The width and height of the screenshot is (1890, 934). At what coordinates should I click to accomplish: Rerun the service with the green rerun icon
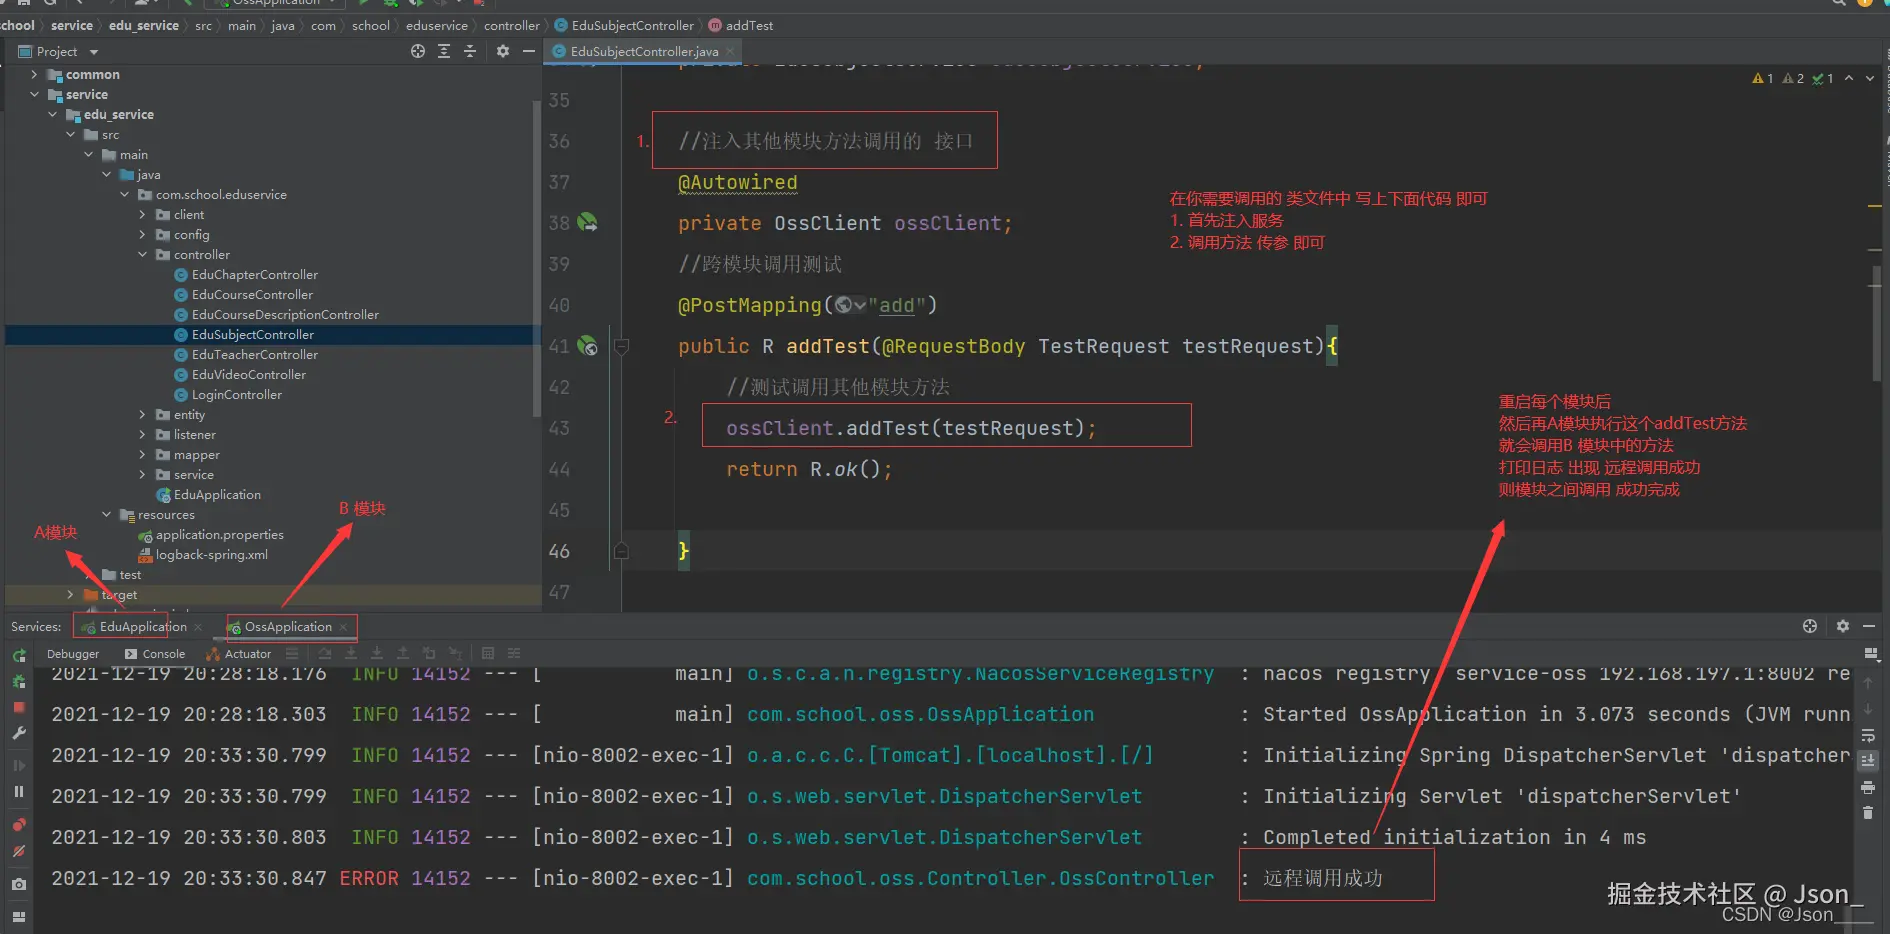point(19,656)
